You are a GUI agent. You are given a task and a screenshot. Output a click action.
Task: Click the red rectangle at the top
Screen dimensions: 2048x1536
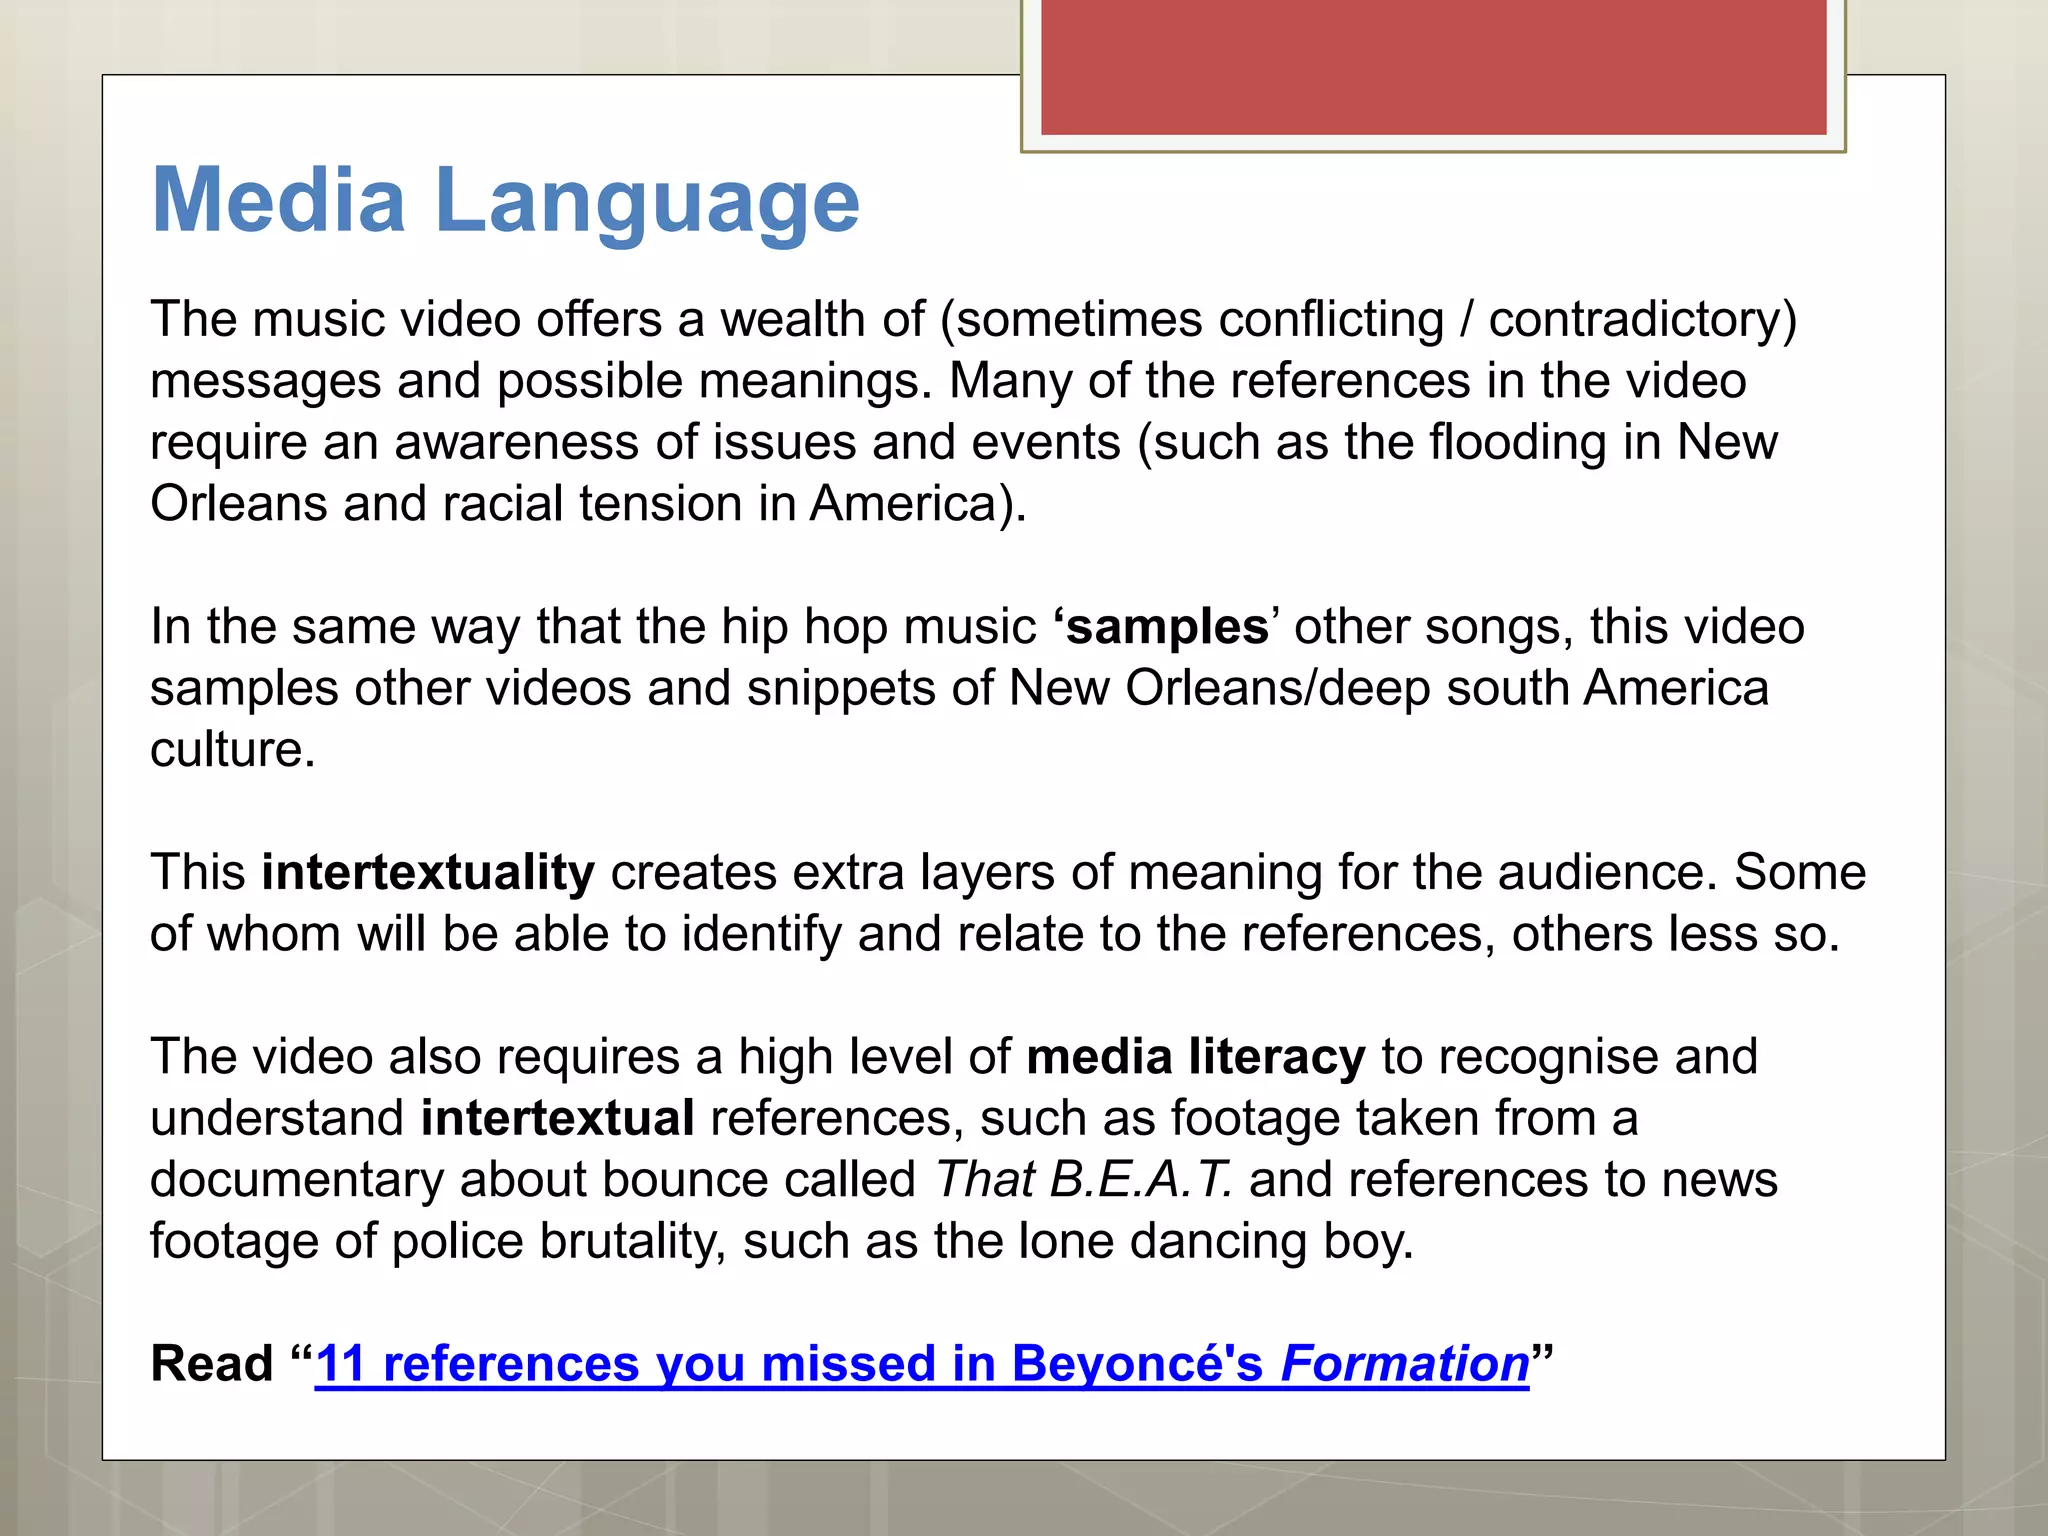click(x=1433, y=66)
